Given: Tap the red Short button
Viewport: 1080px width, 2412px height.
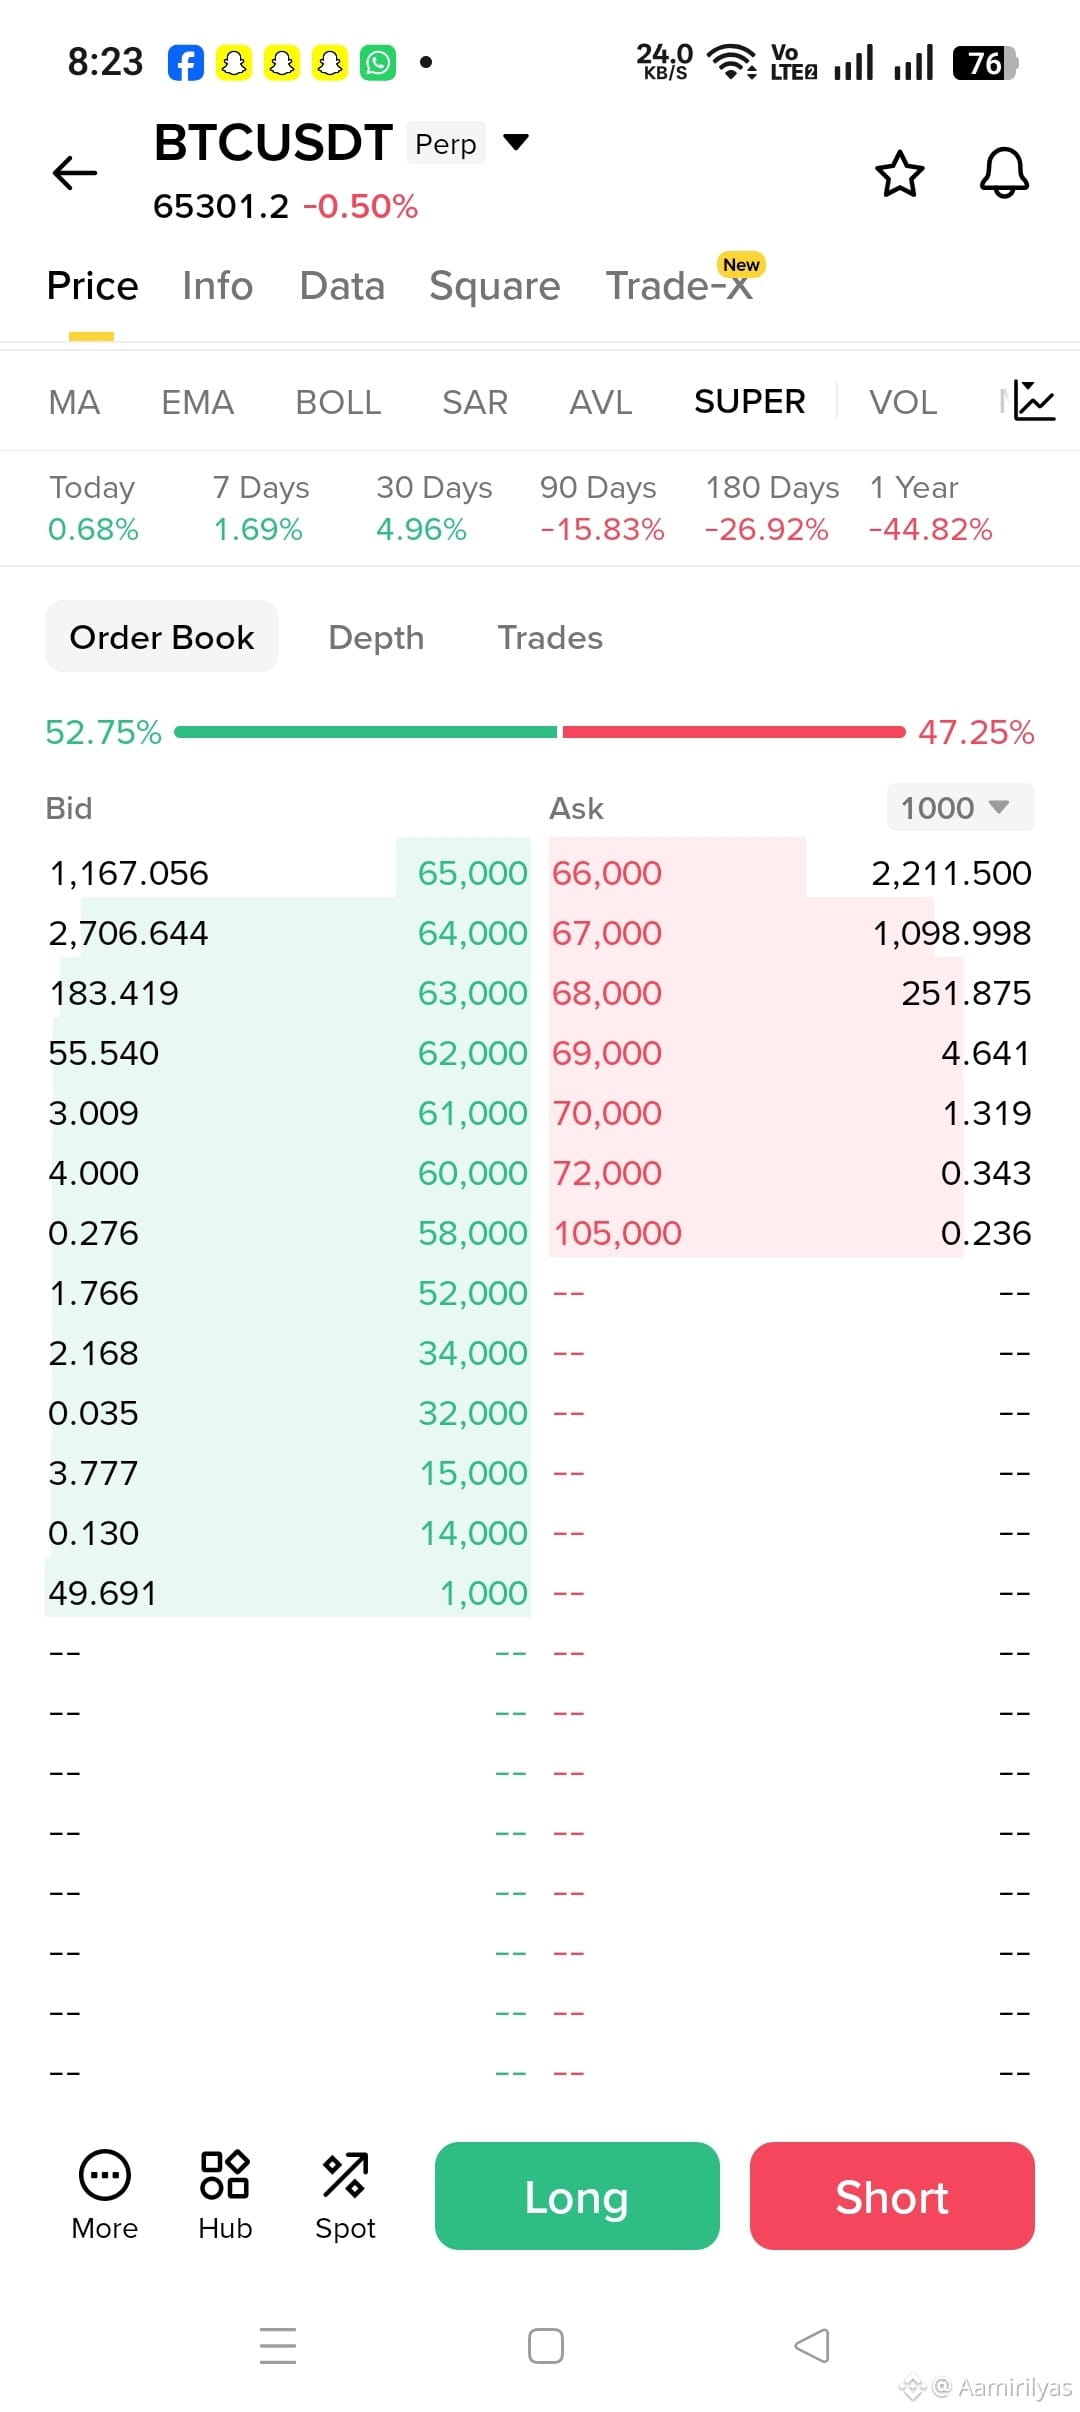Looking at the screenshot, I should pos(892,2196).
